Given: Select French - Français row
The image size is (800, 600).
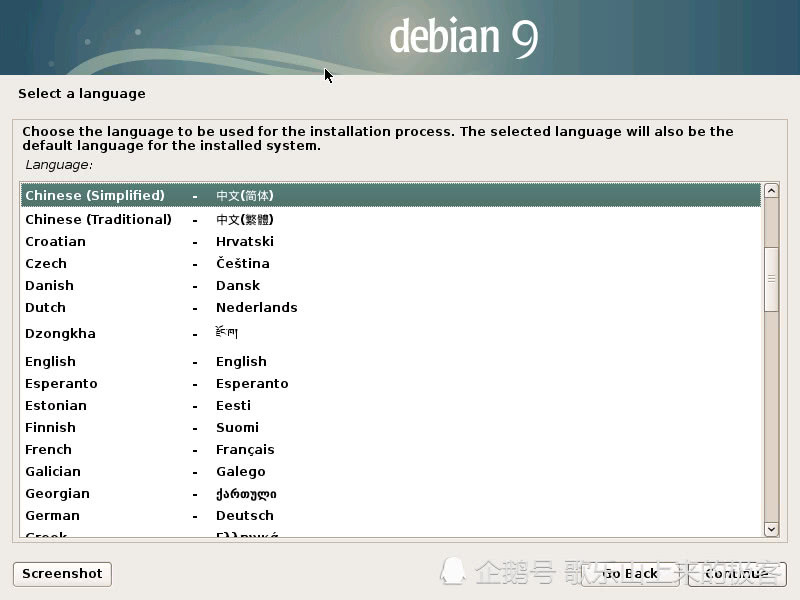Looking at the screenshot, I should pyautogui.click(x=391, y=449).
